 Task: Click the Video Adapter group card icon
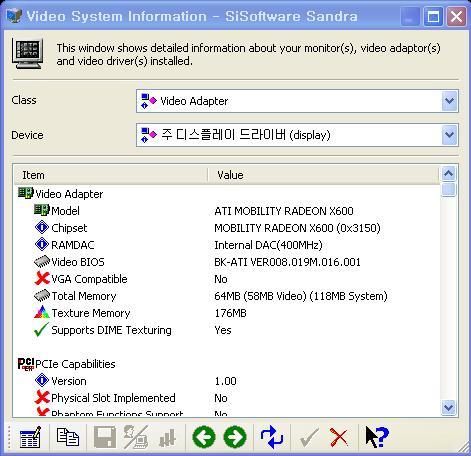pyautogui.click(x=26, y=193)
